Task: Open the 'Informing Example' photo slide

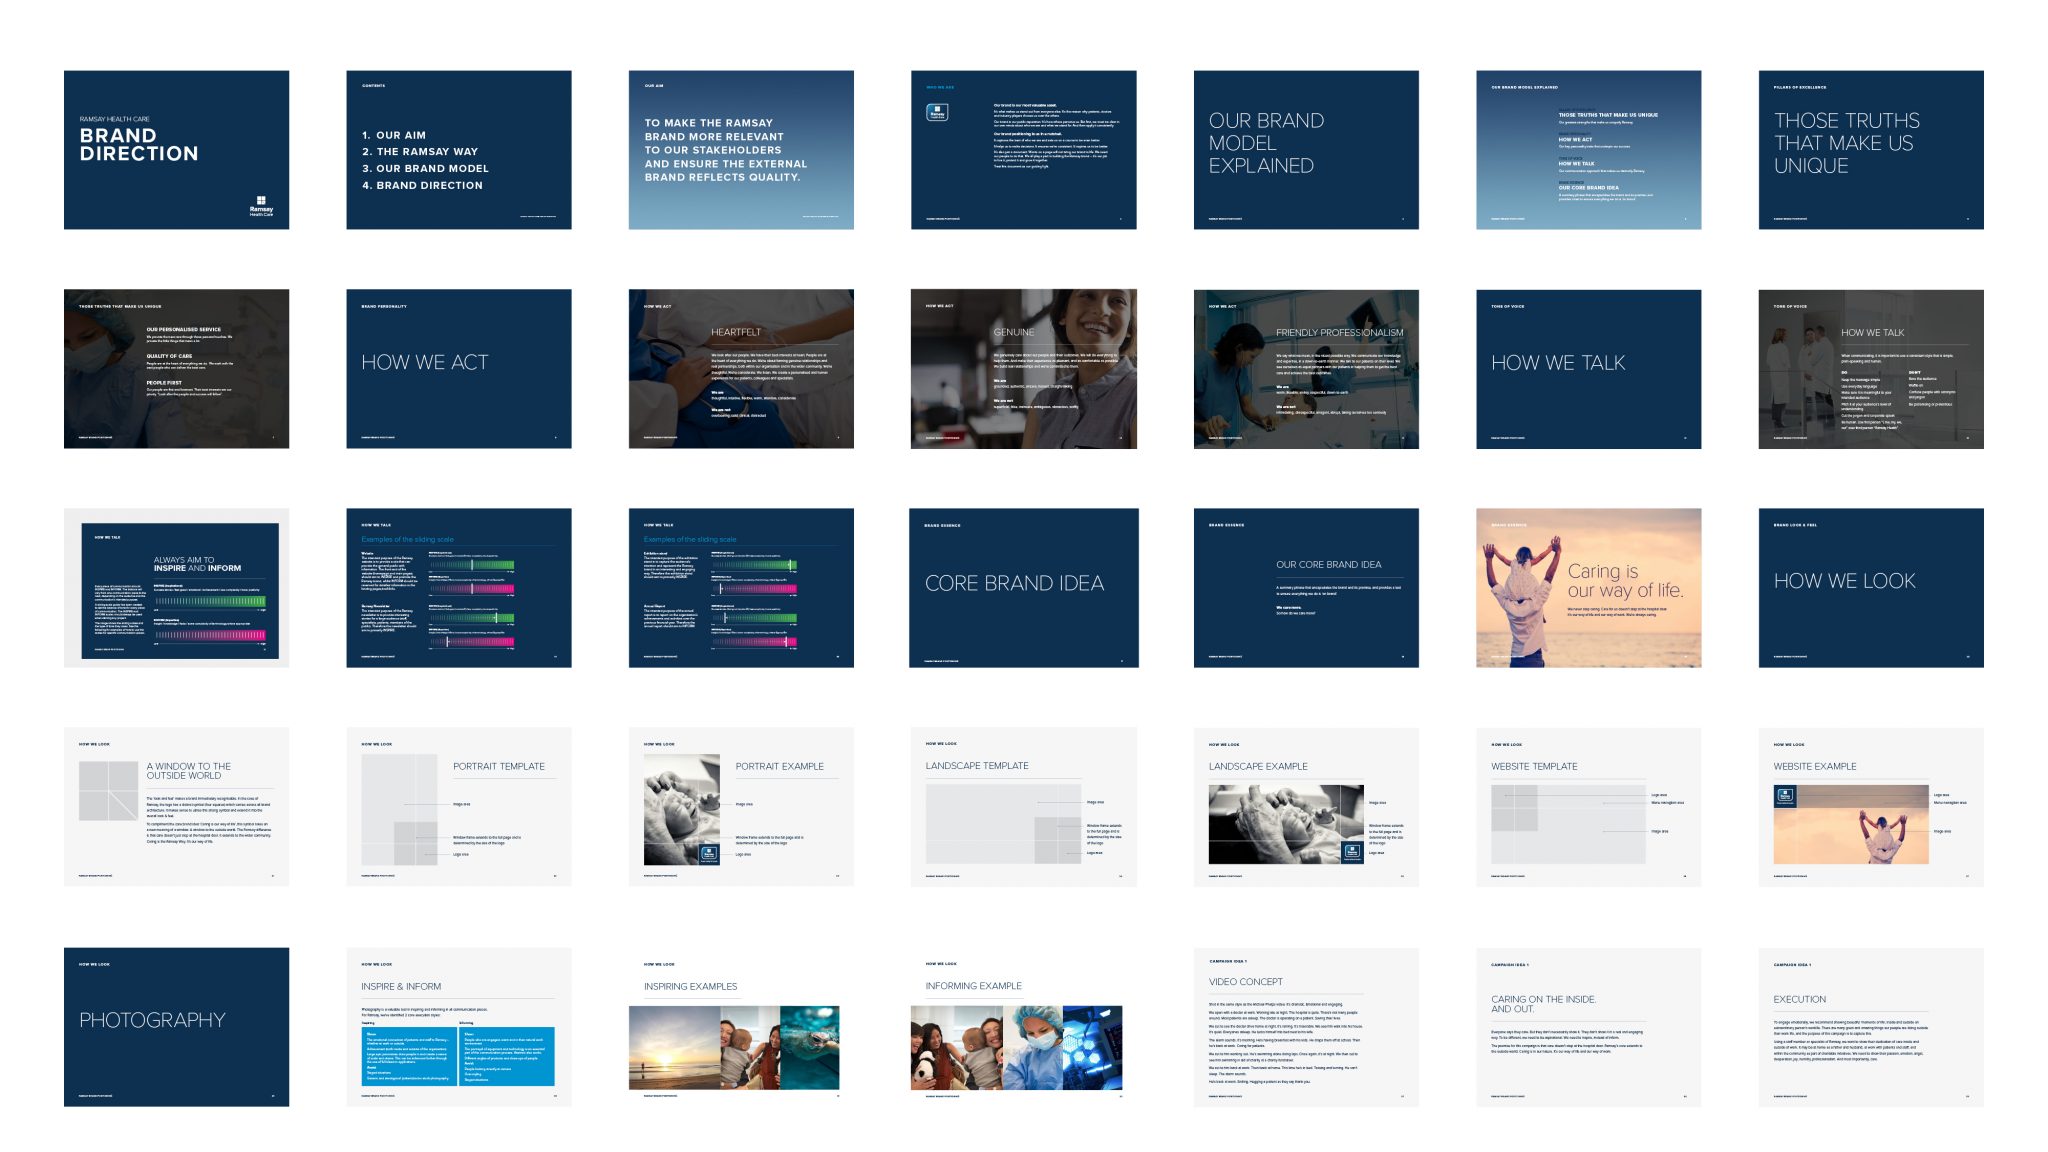Action: pos(1024,1027)
